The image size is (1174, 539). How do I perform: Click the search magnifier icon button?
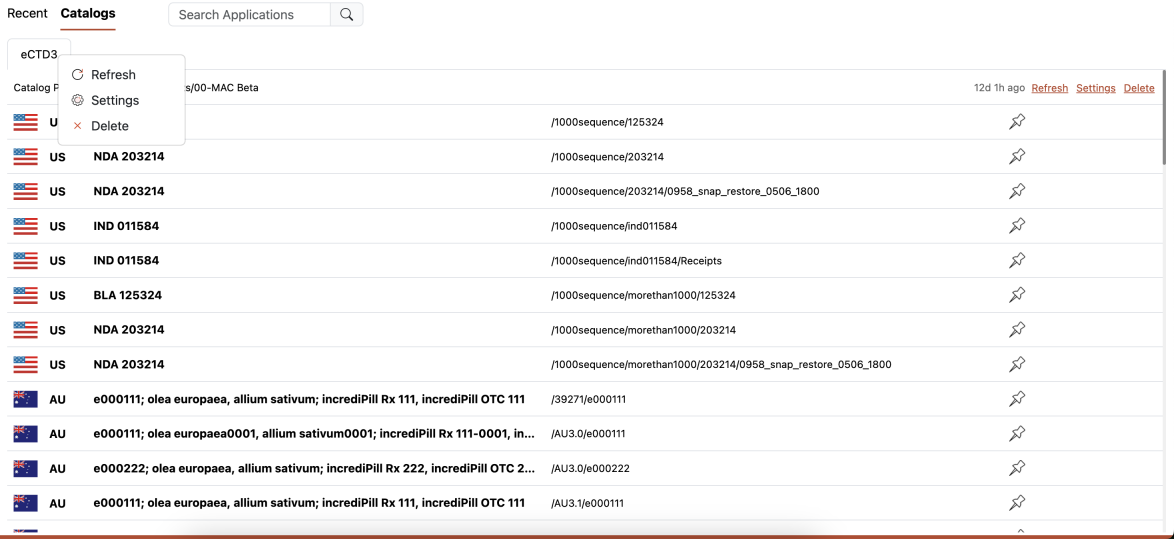pos(346,15)
